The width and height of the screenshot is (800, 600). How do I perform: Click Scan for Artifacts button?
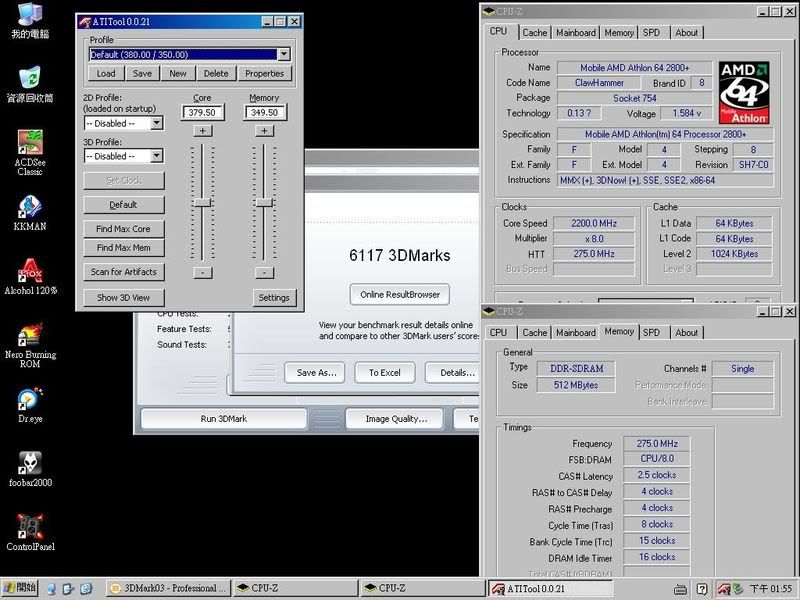click(123, 272)
